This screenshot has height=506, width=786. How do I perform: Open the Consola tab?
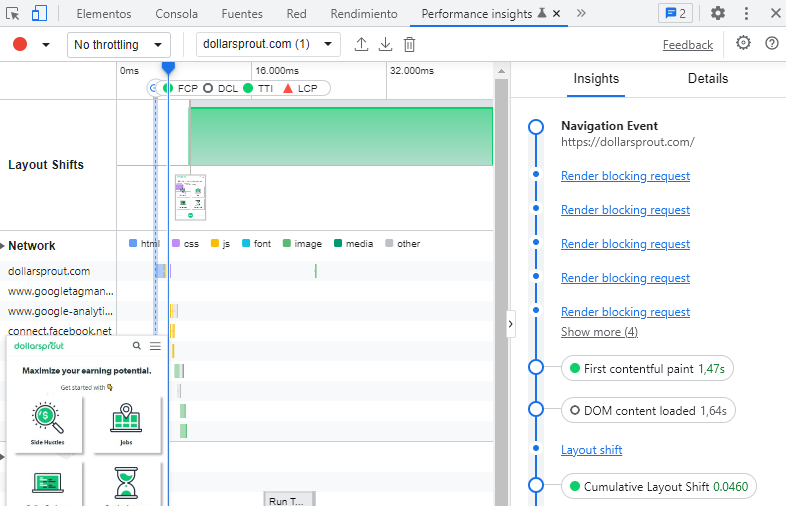pyautogui.click(x=177, y=14)
